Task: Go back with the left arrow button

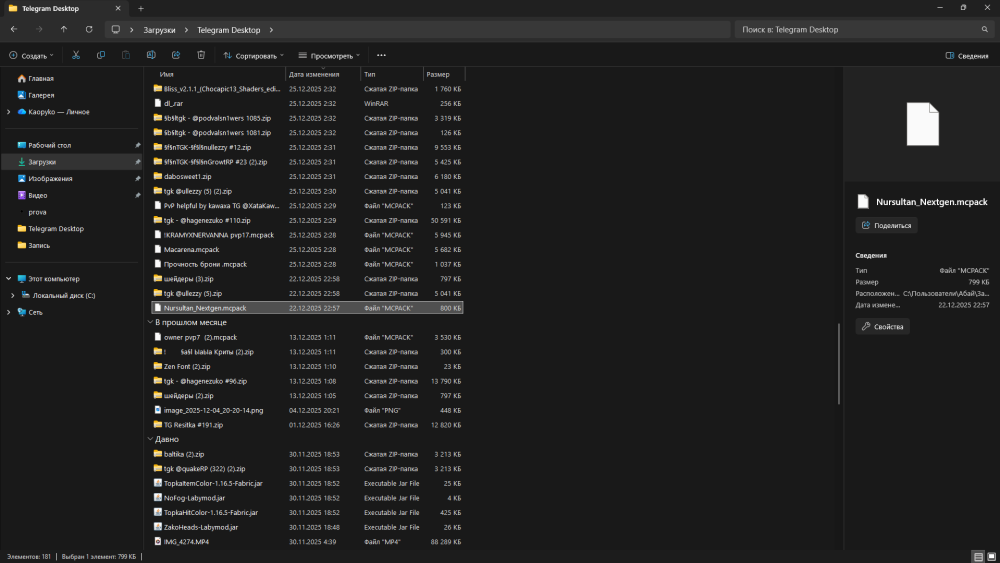Action: tap(14, 29)
